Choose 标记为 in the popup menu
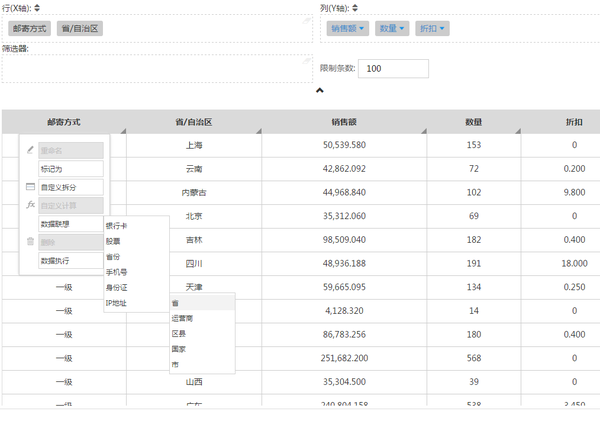The width and height of the screenshot is (600, 437). click(71, 169)
